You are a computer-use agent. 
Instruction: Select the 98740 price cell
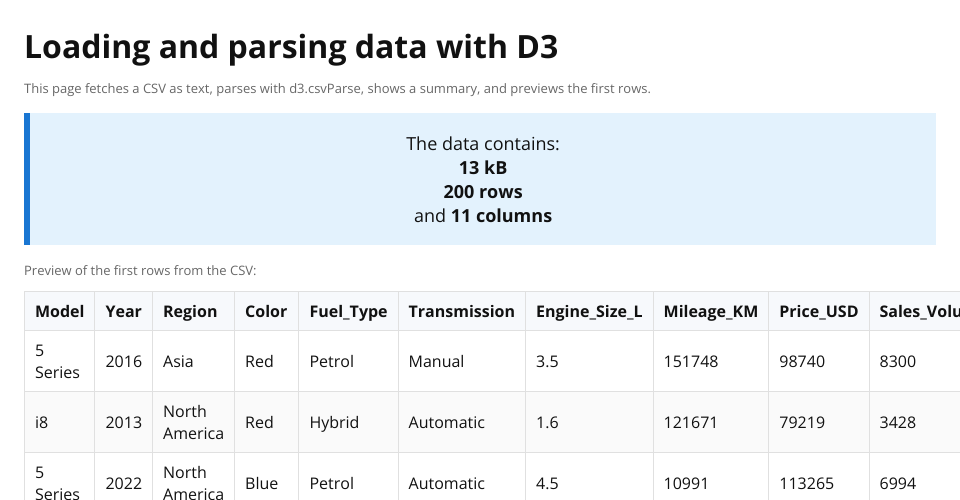point(802,361)
